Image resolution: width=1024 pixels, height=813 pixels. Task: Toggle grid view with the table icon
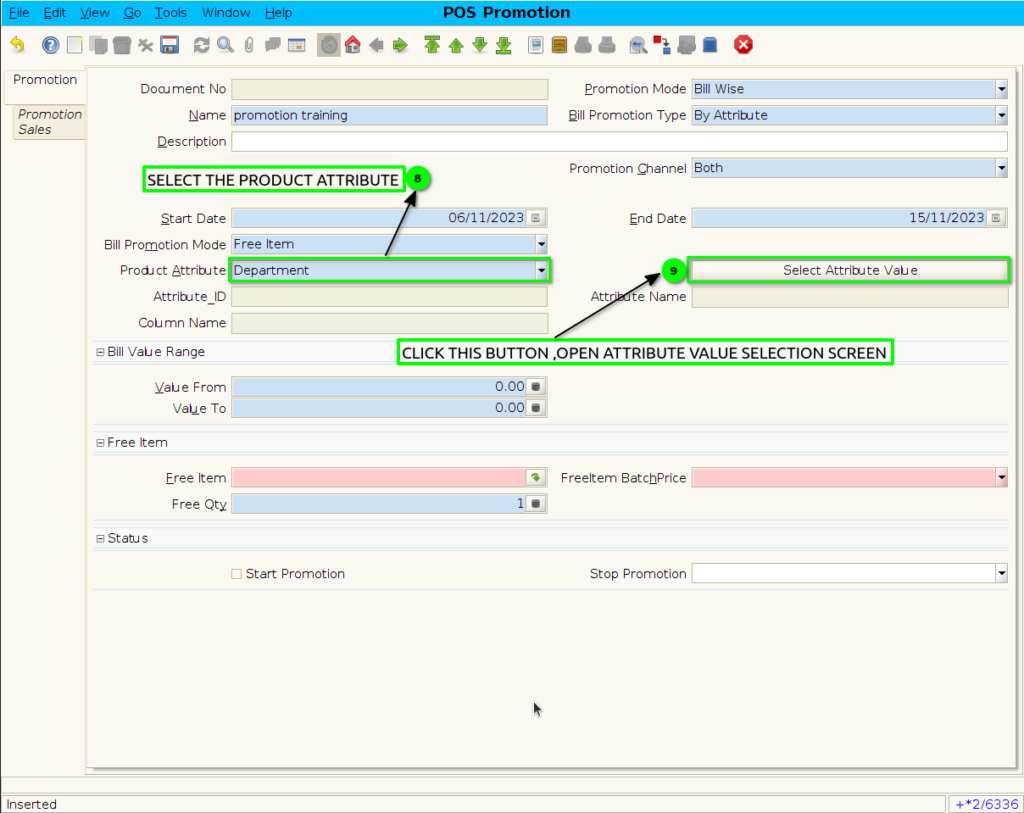pyautogui.click(x=296, y=45)
